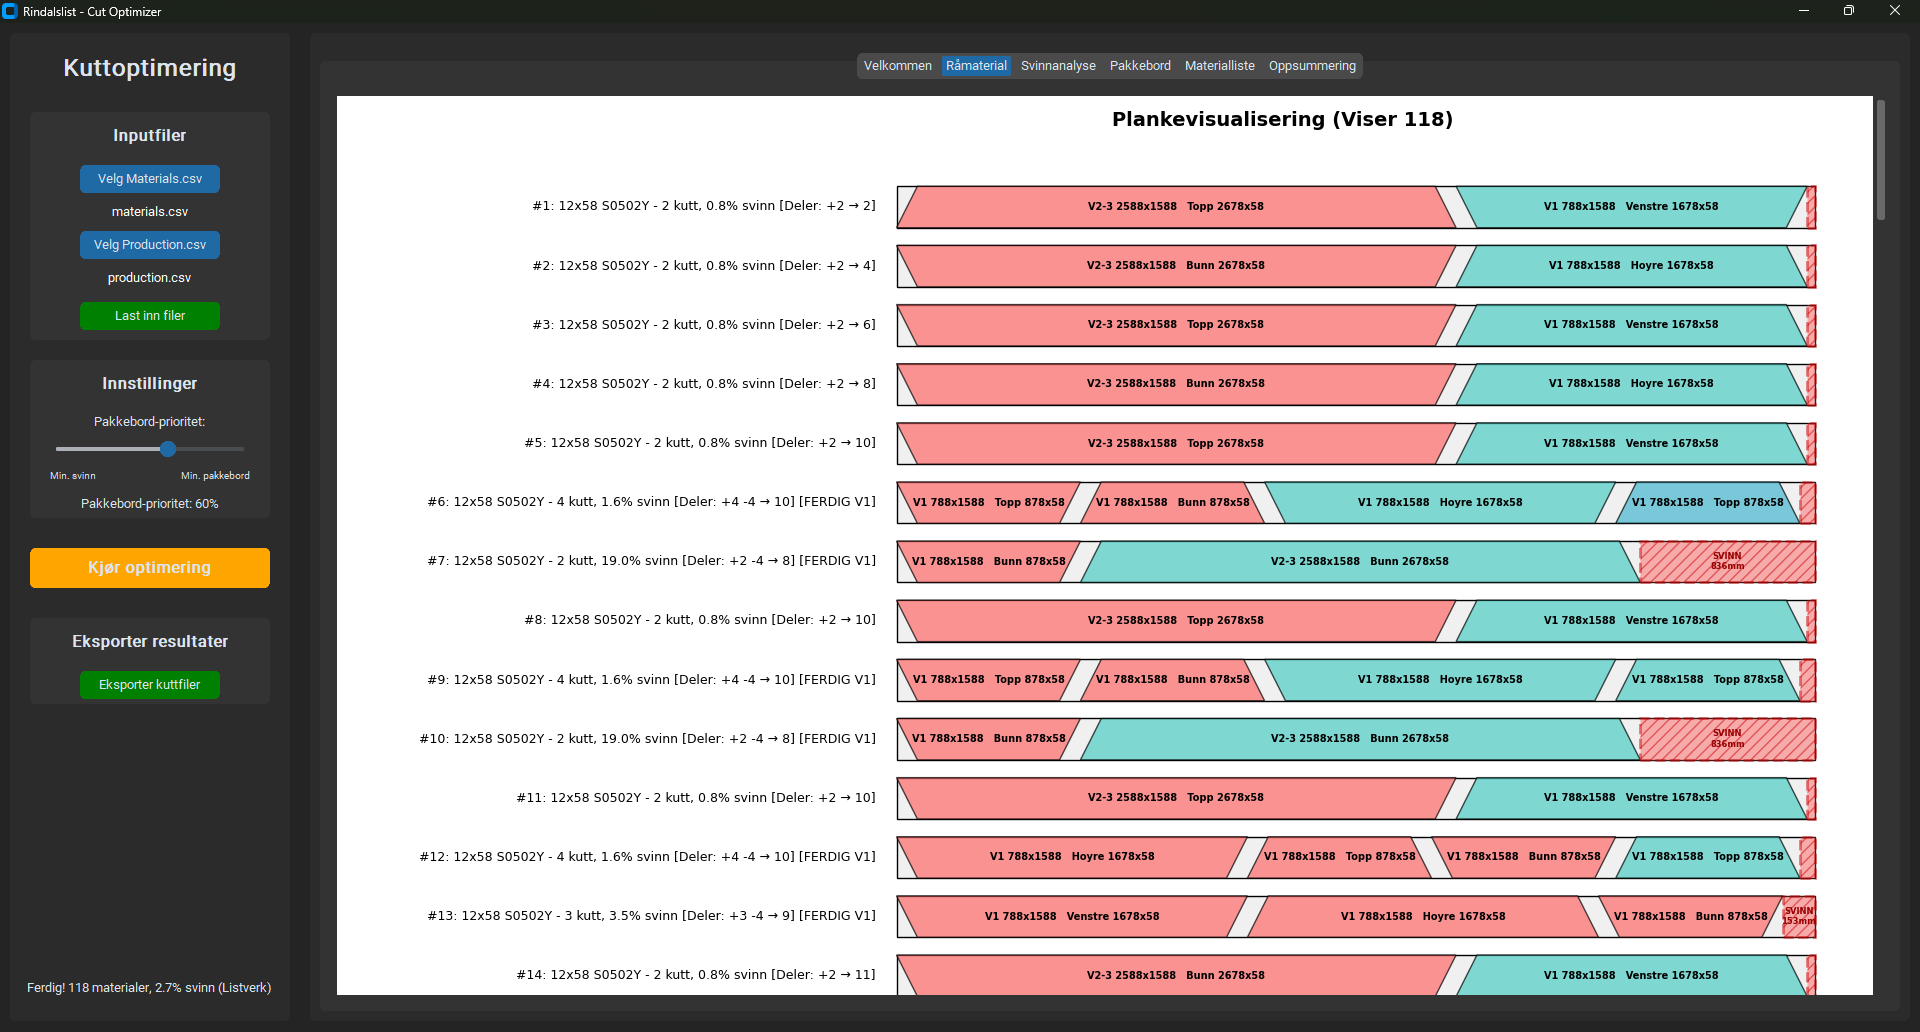Export cut files via Eksporter kuttfiler
Screen dimensions: 1920x1032
149,684
